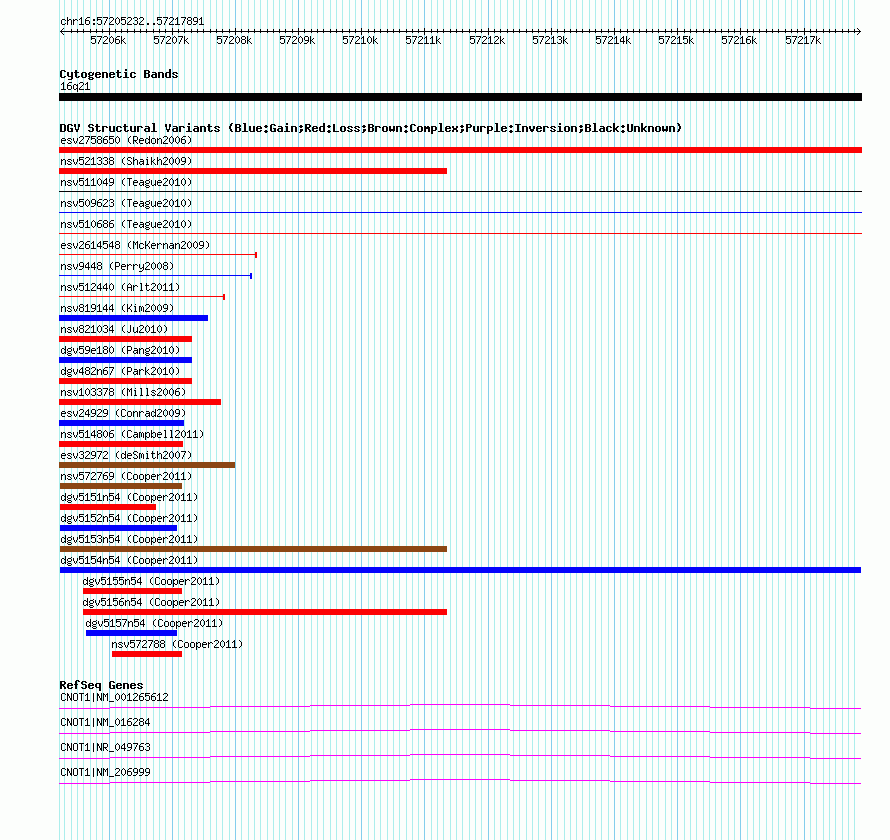Select esv24929 (Conrad2009) variant label

(x=123, y=413)
